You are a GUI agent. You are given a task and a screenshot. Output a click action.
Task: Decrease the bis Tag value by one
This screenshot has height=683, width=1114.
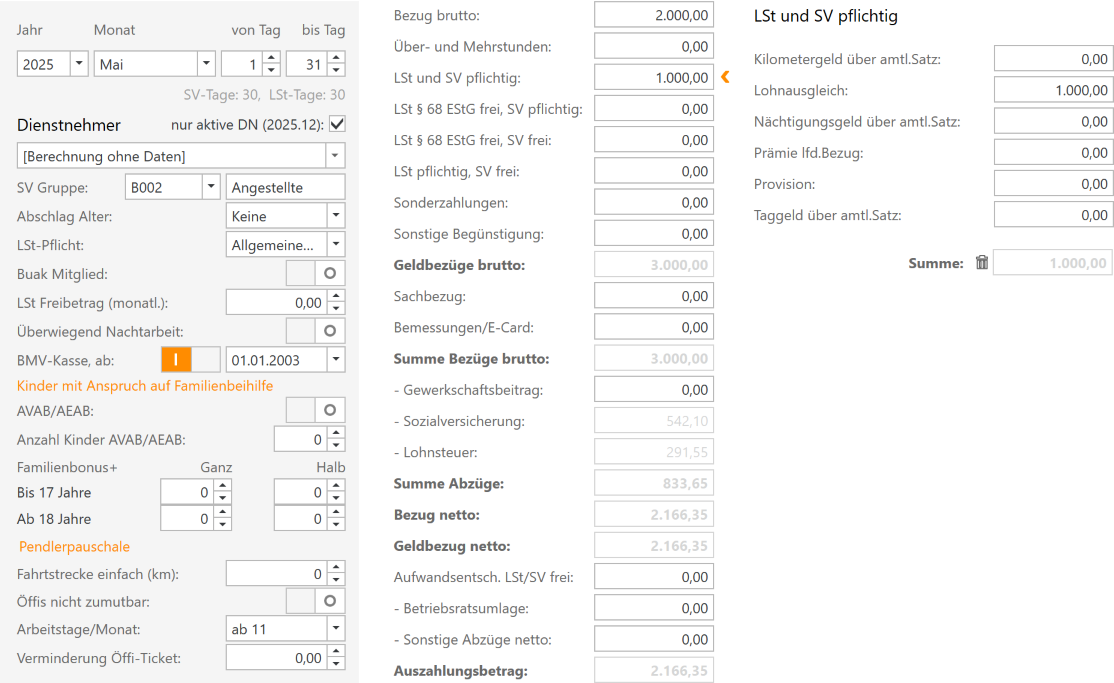336,70
